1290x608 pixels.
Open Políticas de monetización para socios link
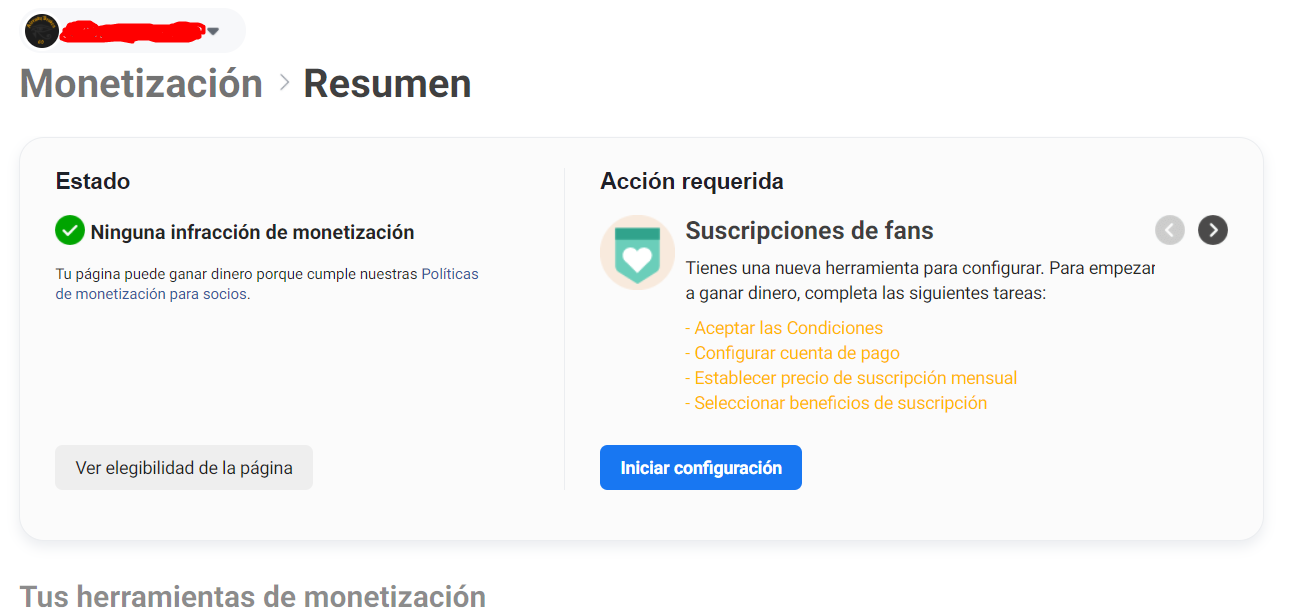point(267,284)
